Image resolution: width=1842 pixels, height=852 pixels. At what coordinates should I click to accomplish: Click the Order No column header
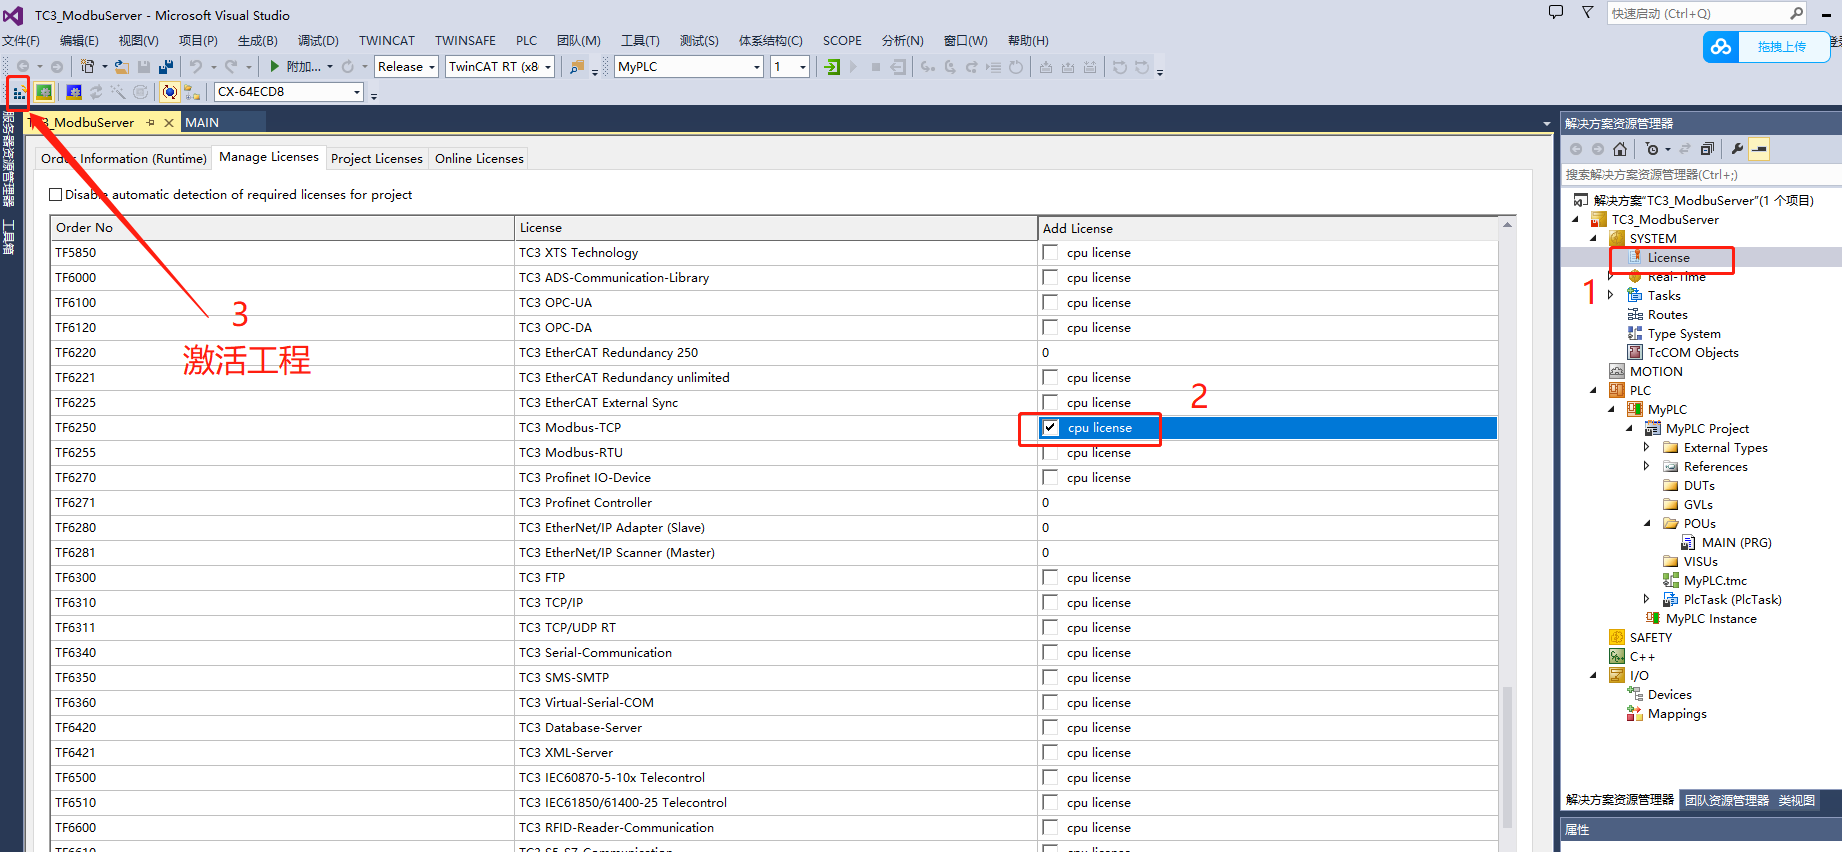tap(282, 228)
